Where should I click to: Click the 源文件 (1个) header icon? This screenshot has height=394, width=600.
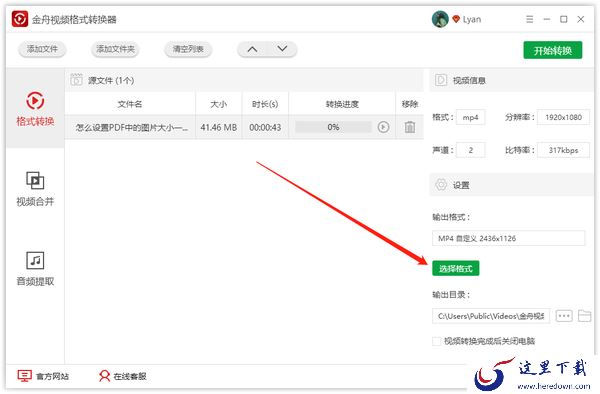pos(77,80)
